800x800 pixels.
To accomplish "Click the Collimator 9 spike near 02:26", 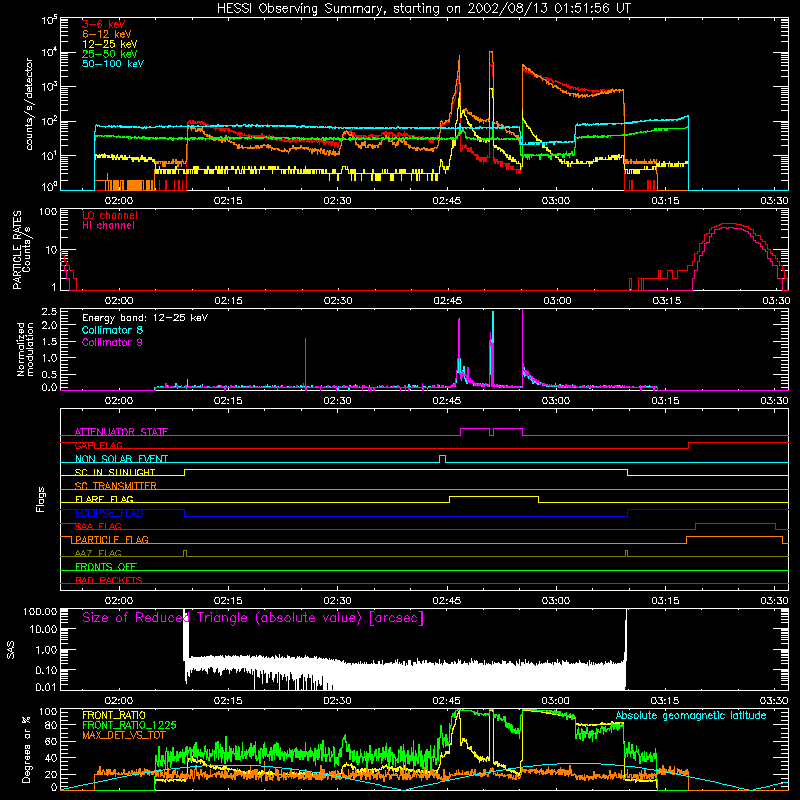I will point(306,363).
